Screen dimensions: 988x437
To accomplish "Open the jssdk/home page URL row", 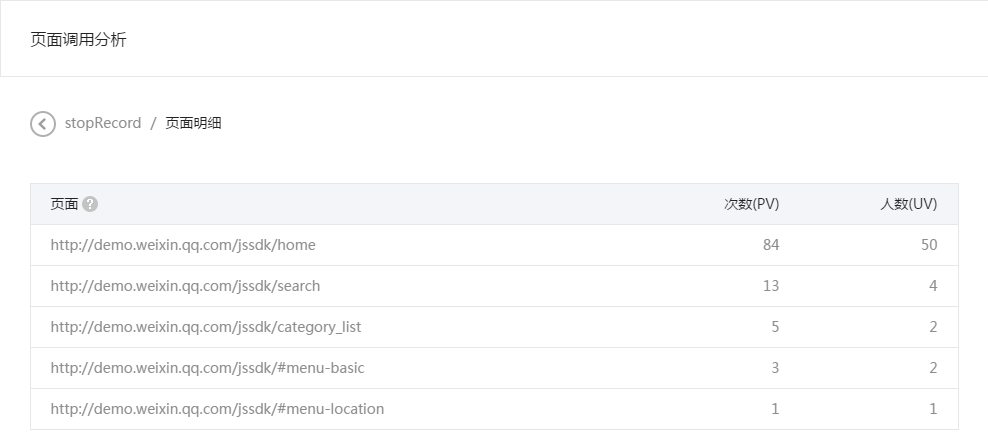I will (494, 245).
